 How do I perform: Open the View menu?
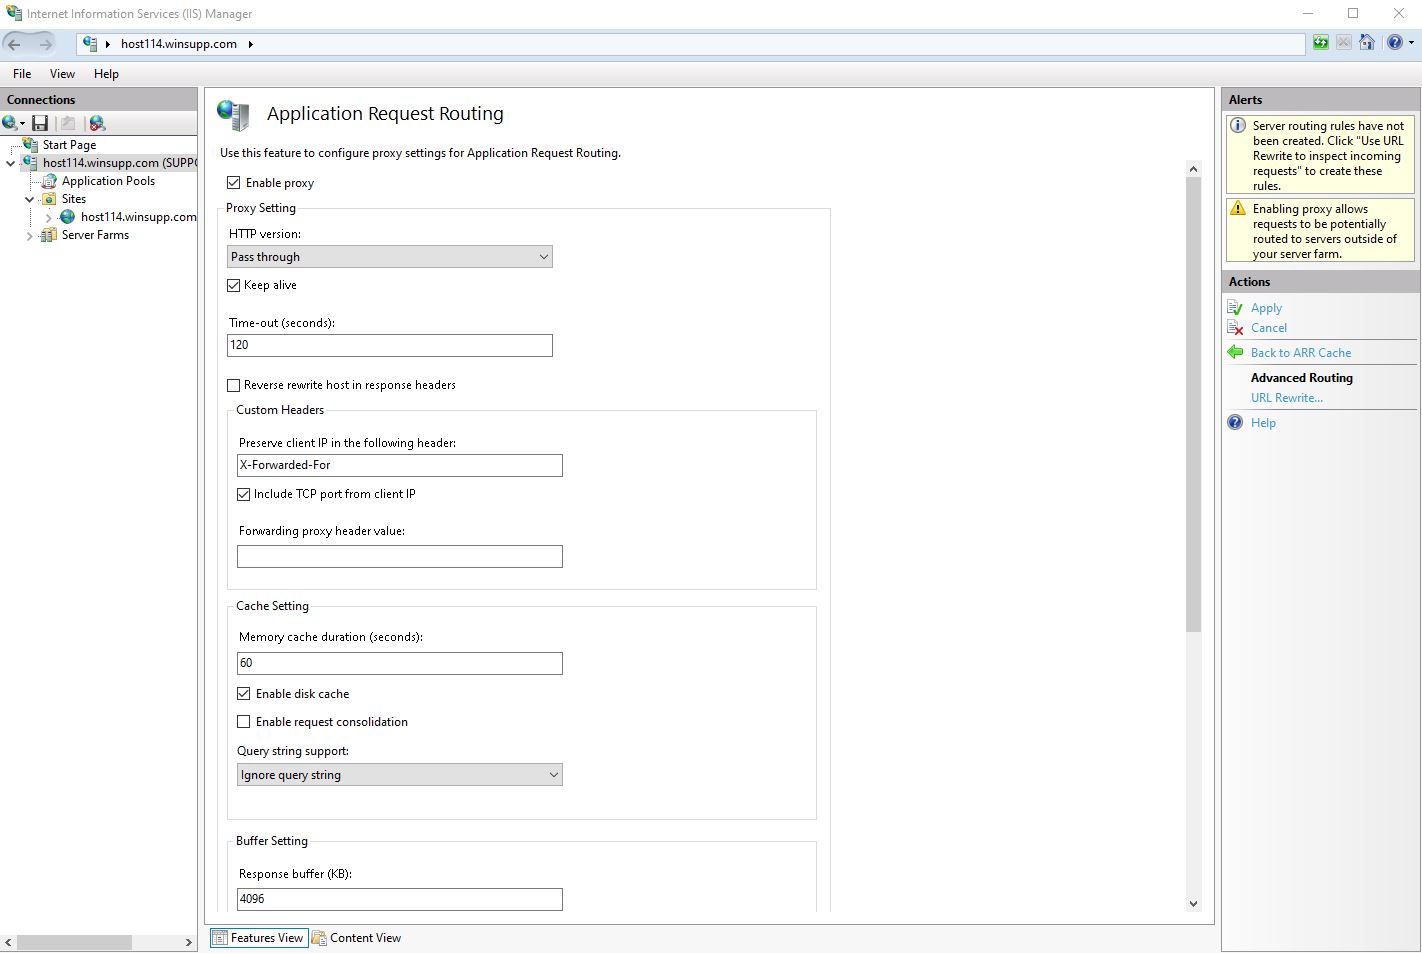pyautogui.click(x=62, y=74)
